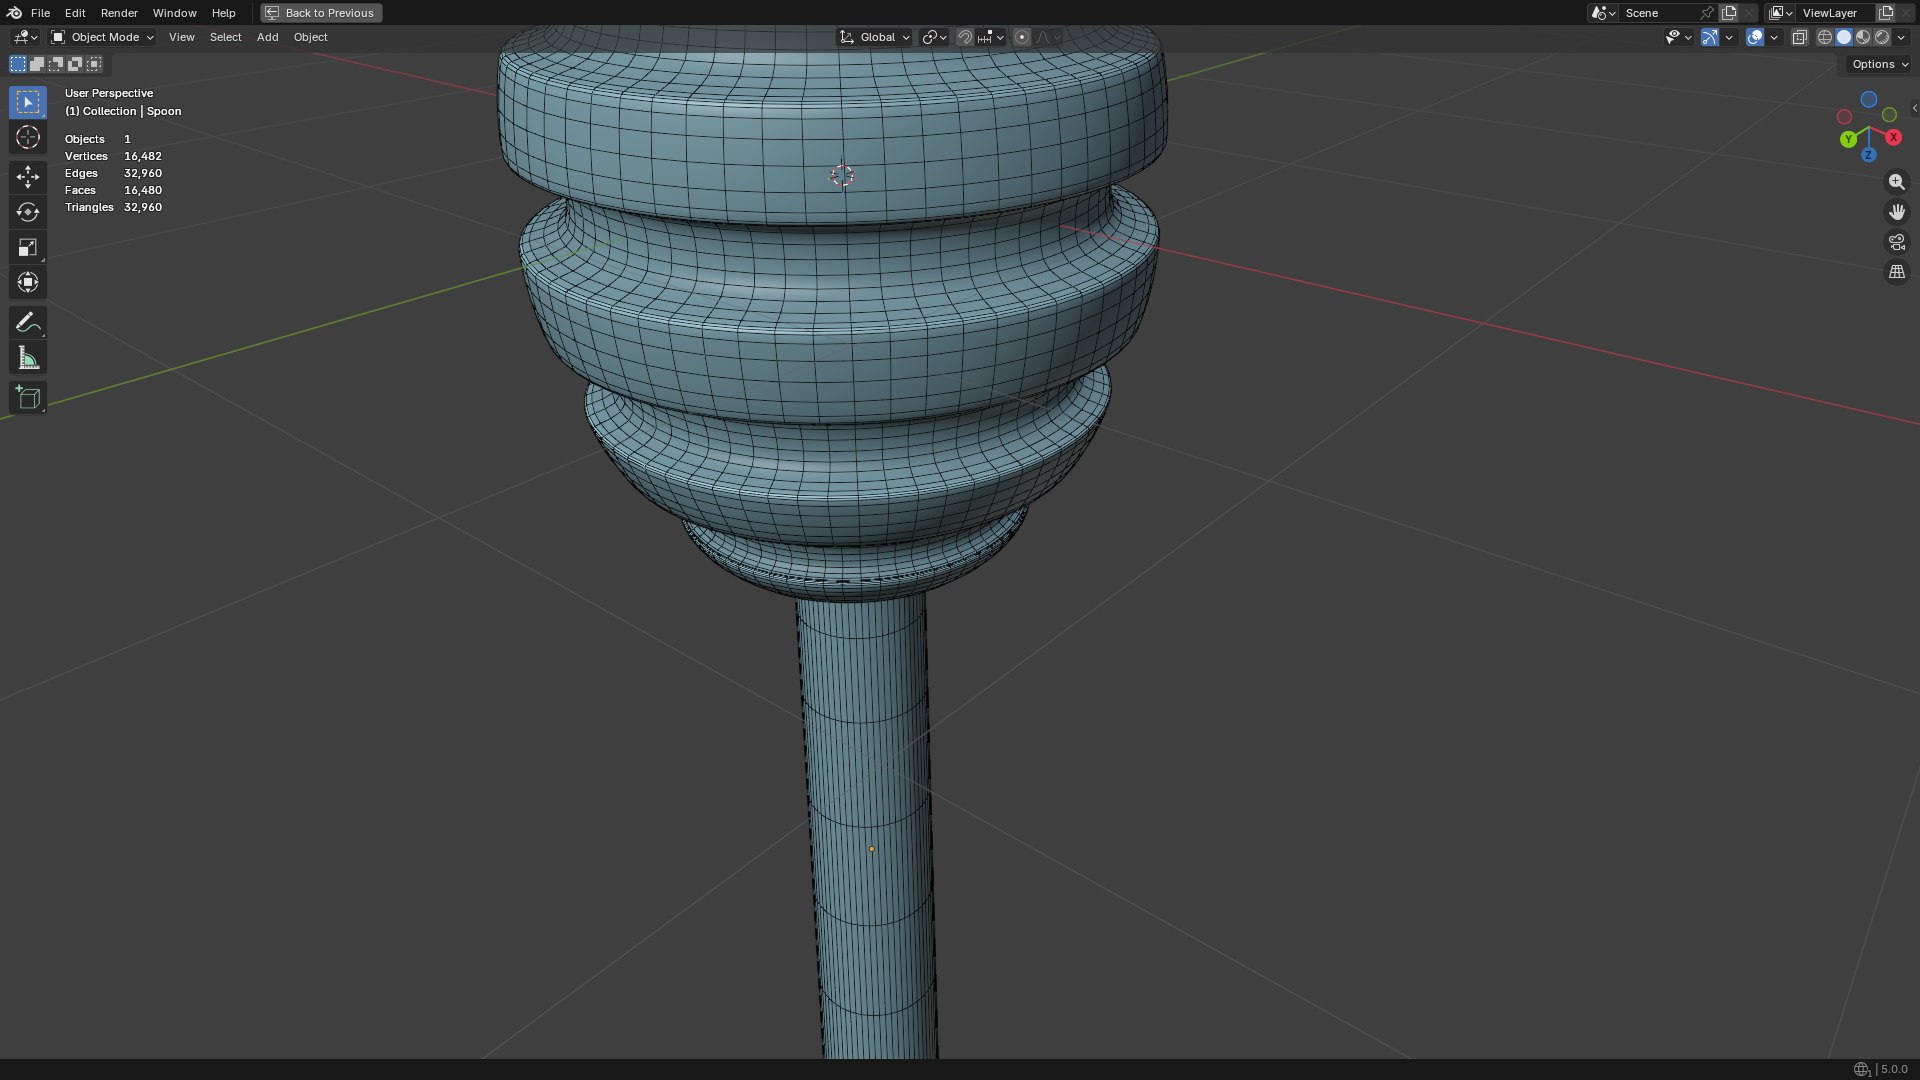The image size is (1920, 1080).
Task: Open the viewport Select menu
Action: click(225, 37)
